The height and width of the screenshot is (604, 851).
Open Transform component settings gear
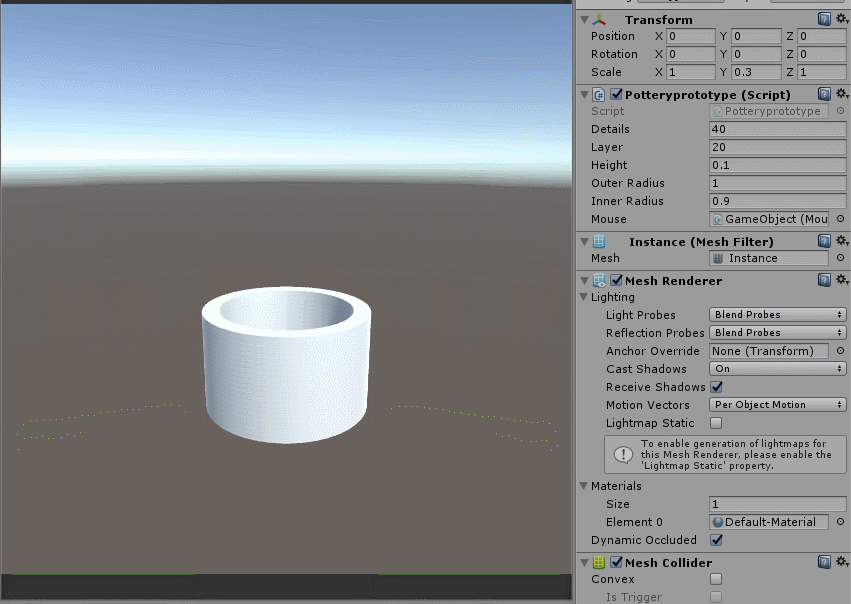tap(841, 19)
